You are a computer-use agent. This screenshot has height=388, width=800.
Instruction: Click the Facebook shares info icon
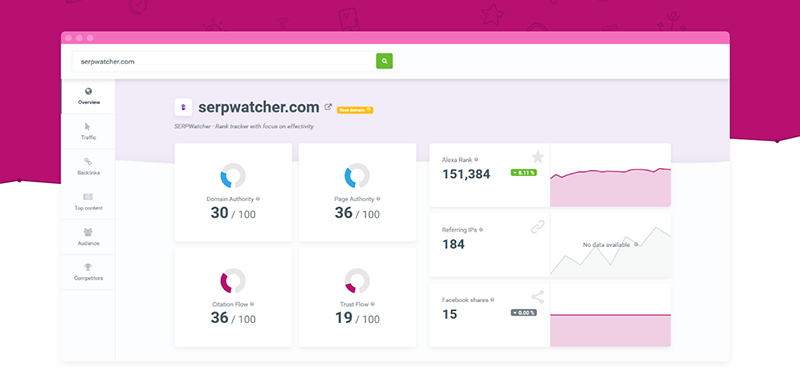pyautogui.click(x=492, y=300)
